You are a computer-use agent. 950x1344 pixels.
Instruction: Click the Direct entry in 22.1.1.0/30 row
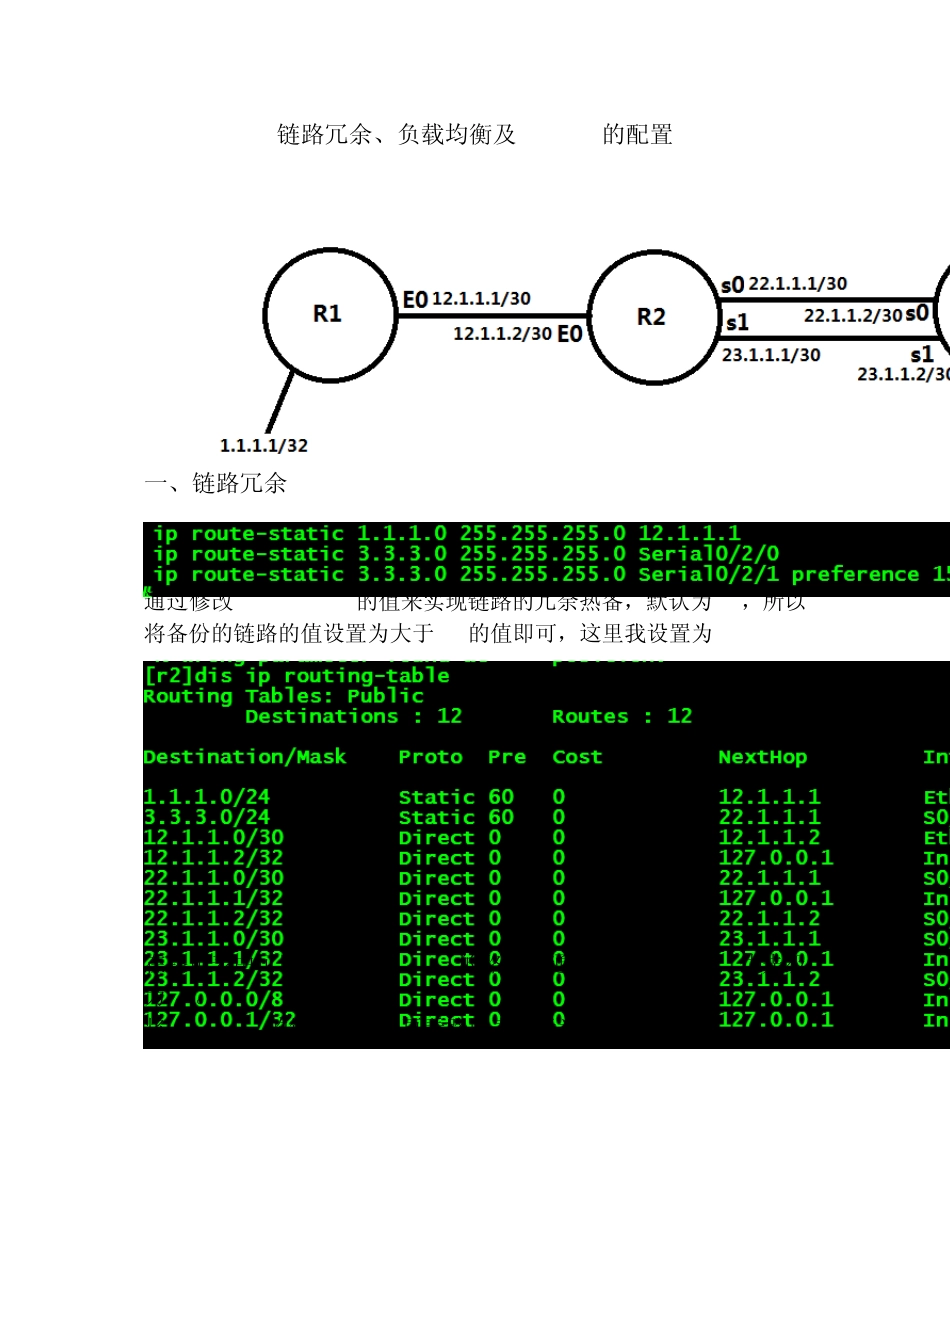pyautogui.click(x=436, y=878)
